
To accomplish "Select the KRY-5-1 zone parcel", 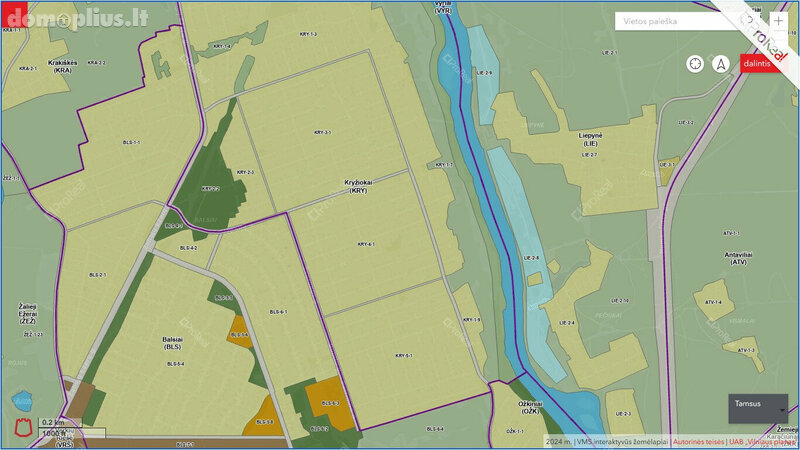I will click(404, 356).
